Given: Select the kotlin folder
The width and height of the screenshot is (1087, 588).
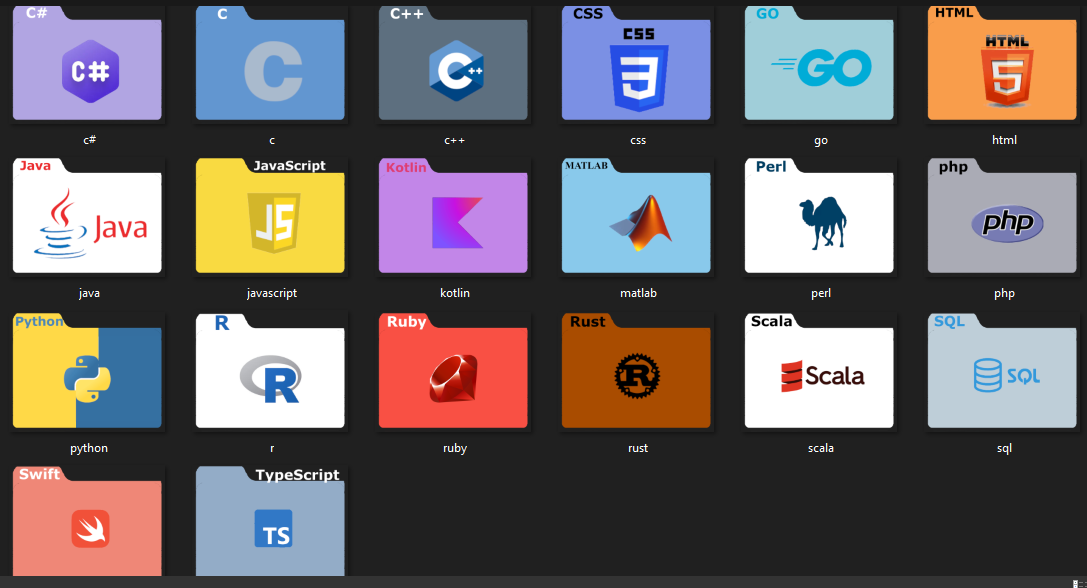Looking at the screenshot, I should 453,215.
